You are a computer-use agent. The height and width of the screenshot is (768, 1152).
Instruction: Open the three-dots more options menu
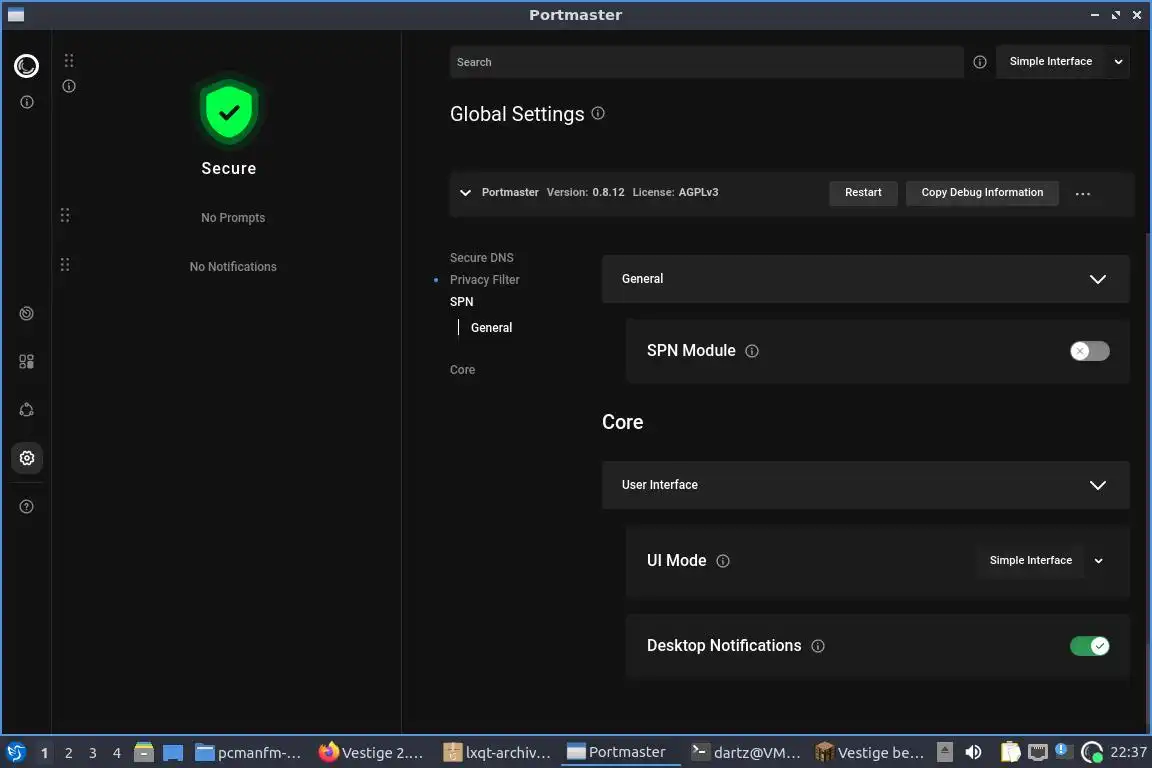1083,194
